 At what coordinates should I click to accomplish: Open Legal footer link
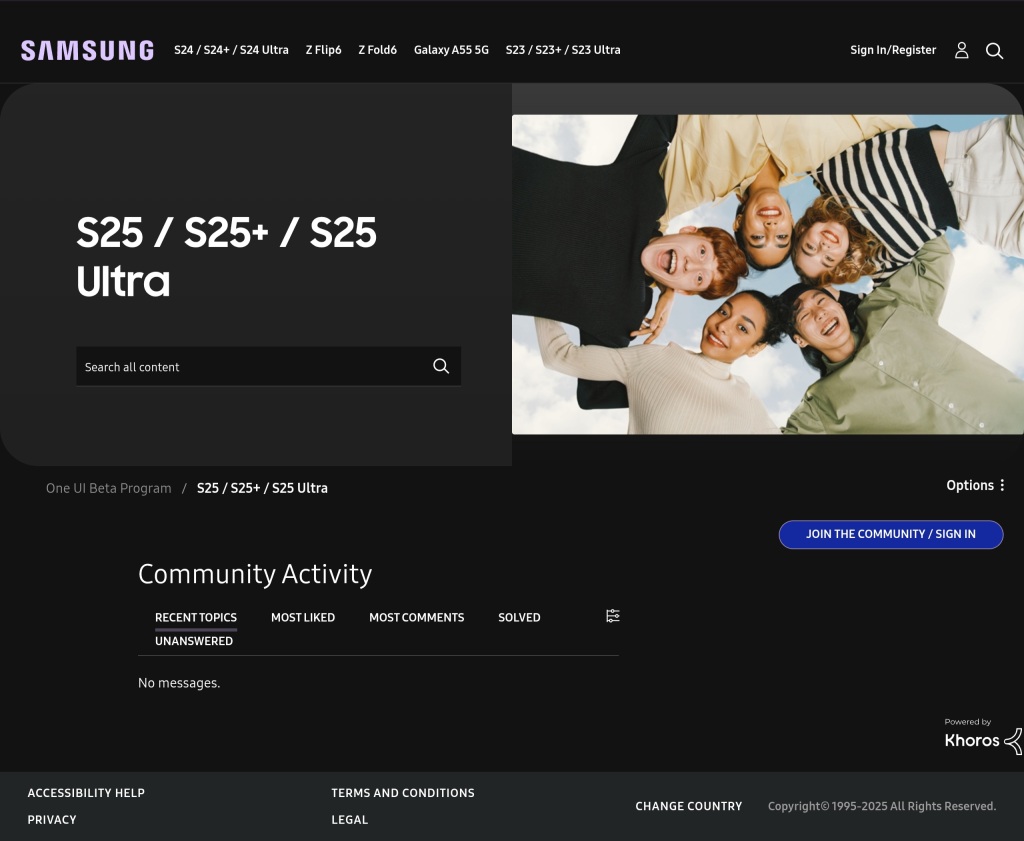pos(349,819)
